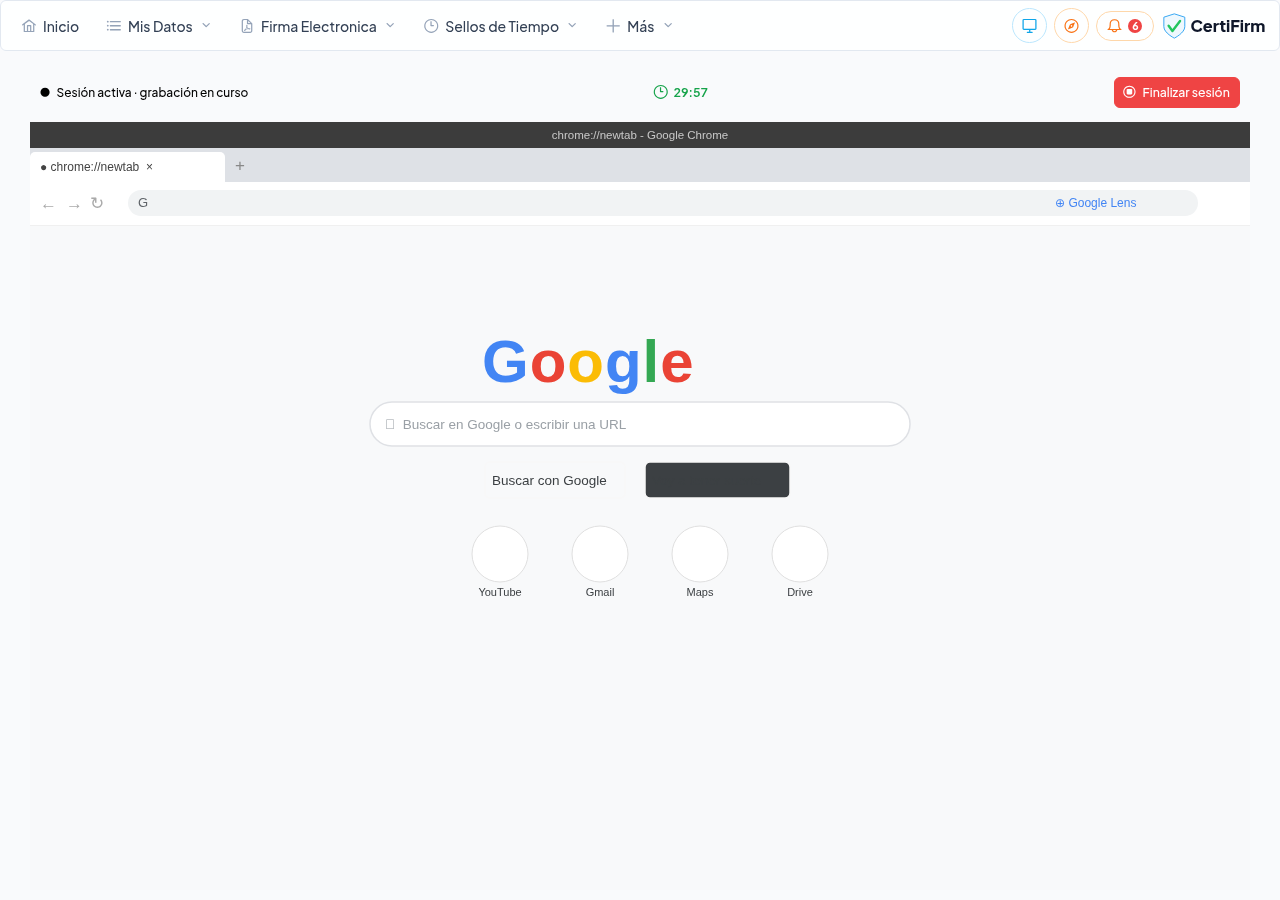Screen dimensions: 1280x900
Task: Go to Inicio in navigation bar
Action: coord(50,26)
